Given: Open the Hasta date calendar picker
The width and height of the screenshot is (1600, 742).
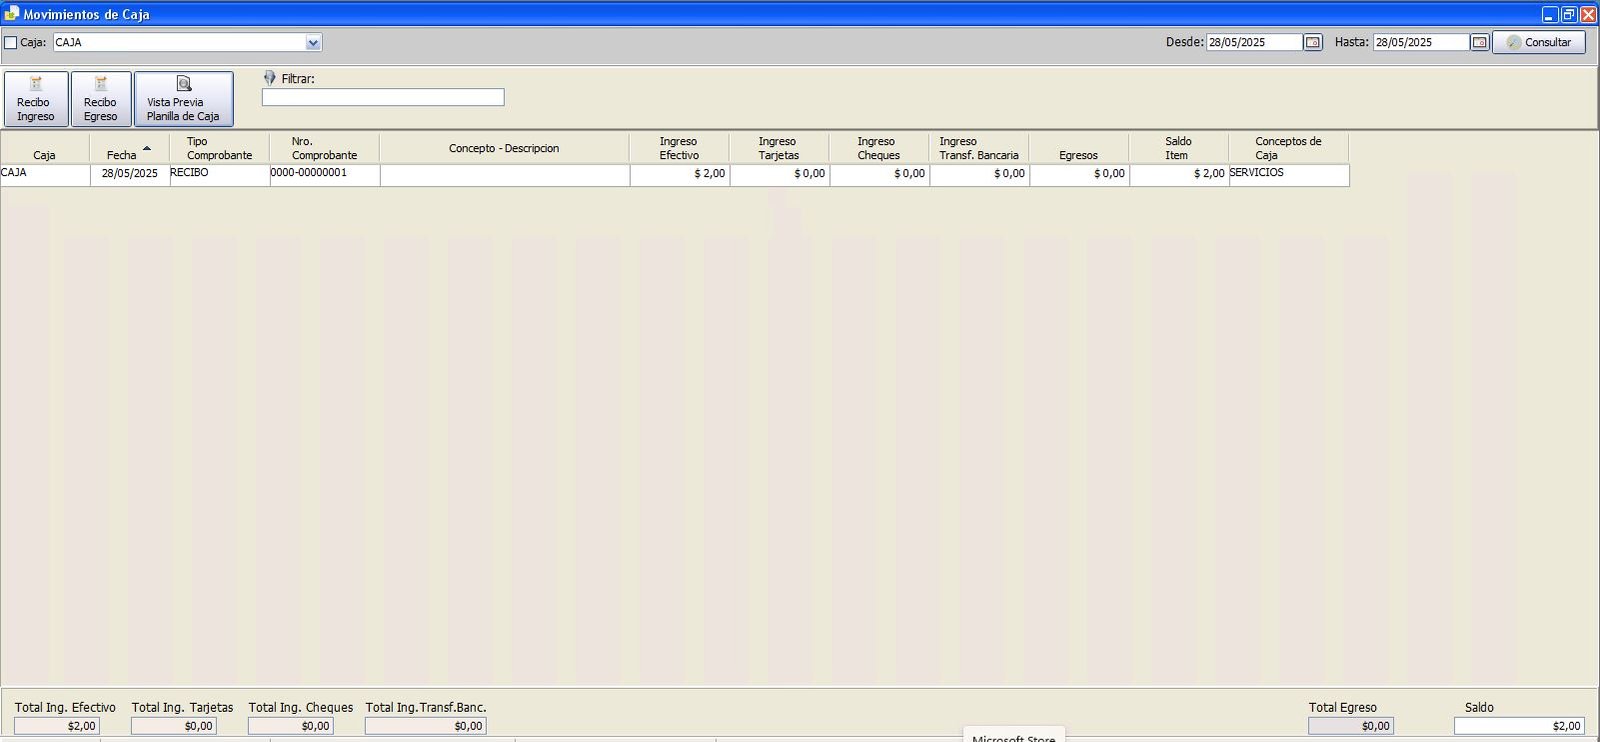Looking at the screenshot, I should (1480, 42).
